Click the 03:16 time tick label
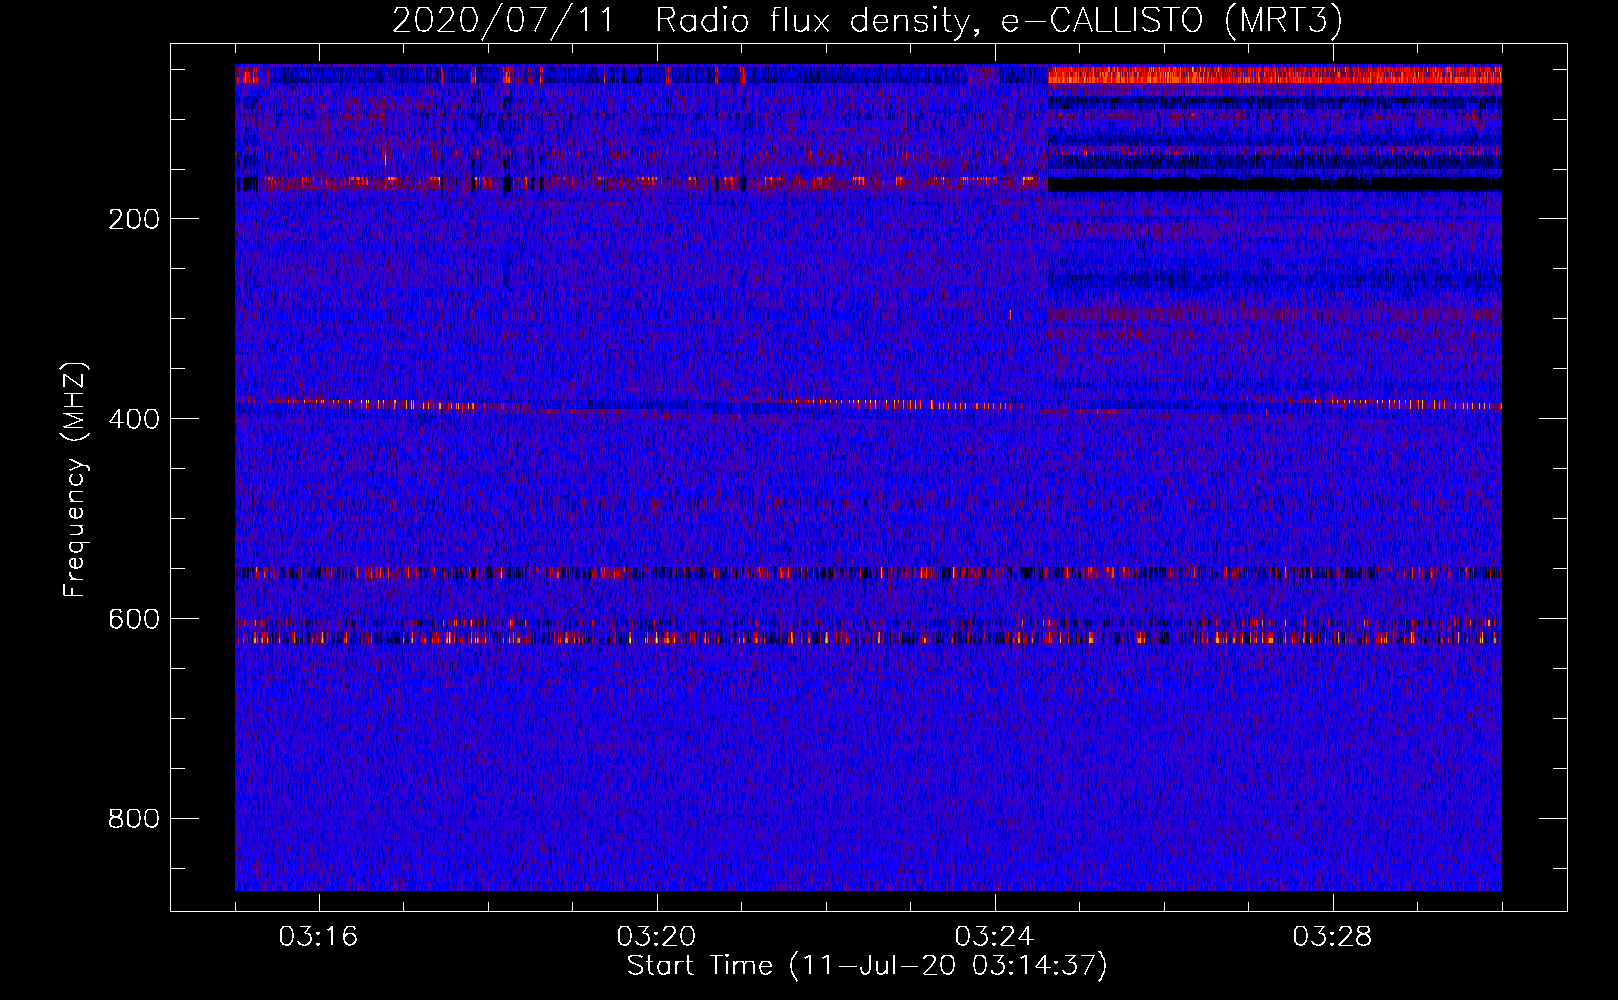This screenshot has height=1000, width=1618. pyautogui.click(x=318, y=937)
